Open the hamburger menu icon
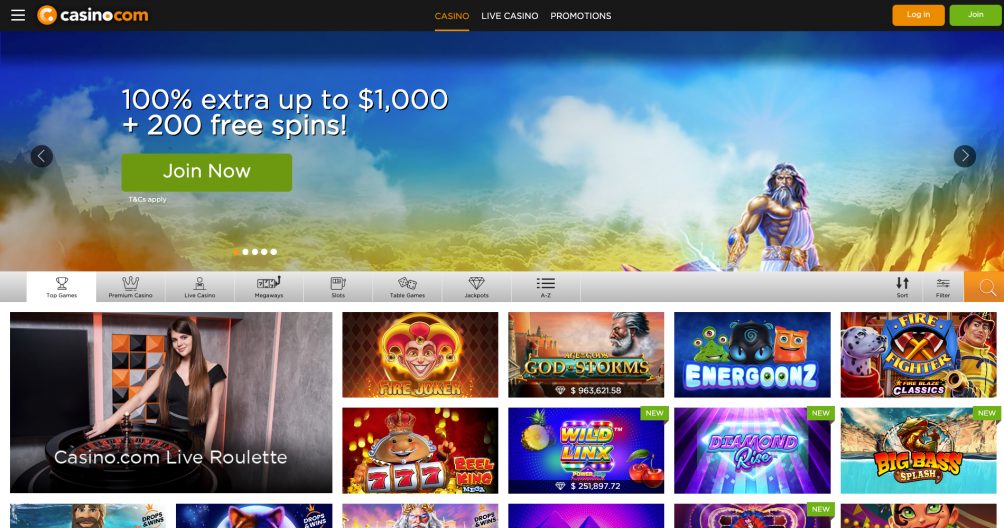Screen dimensions: 1004x528 [x=18, y=15]
